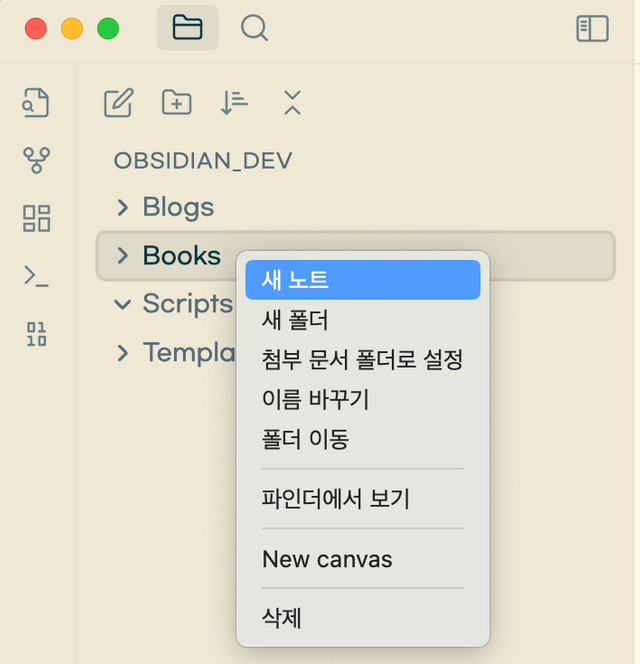Viewport: 640px width, 664px height.
Task: Select 이름 바꾸기 to rename folder
Action: [x=363, y=399]
